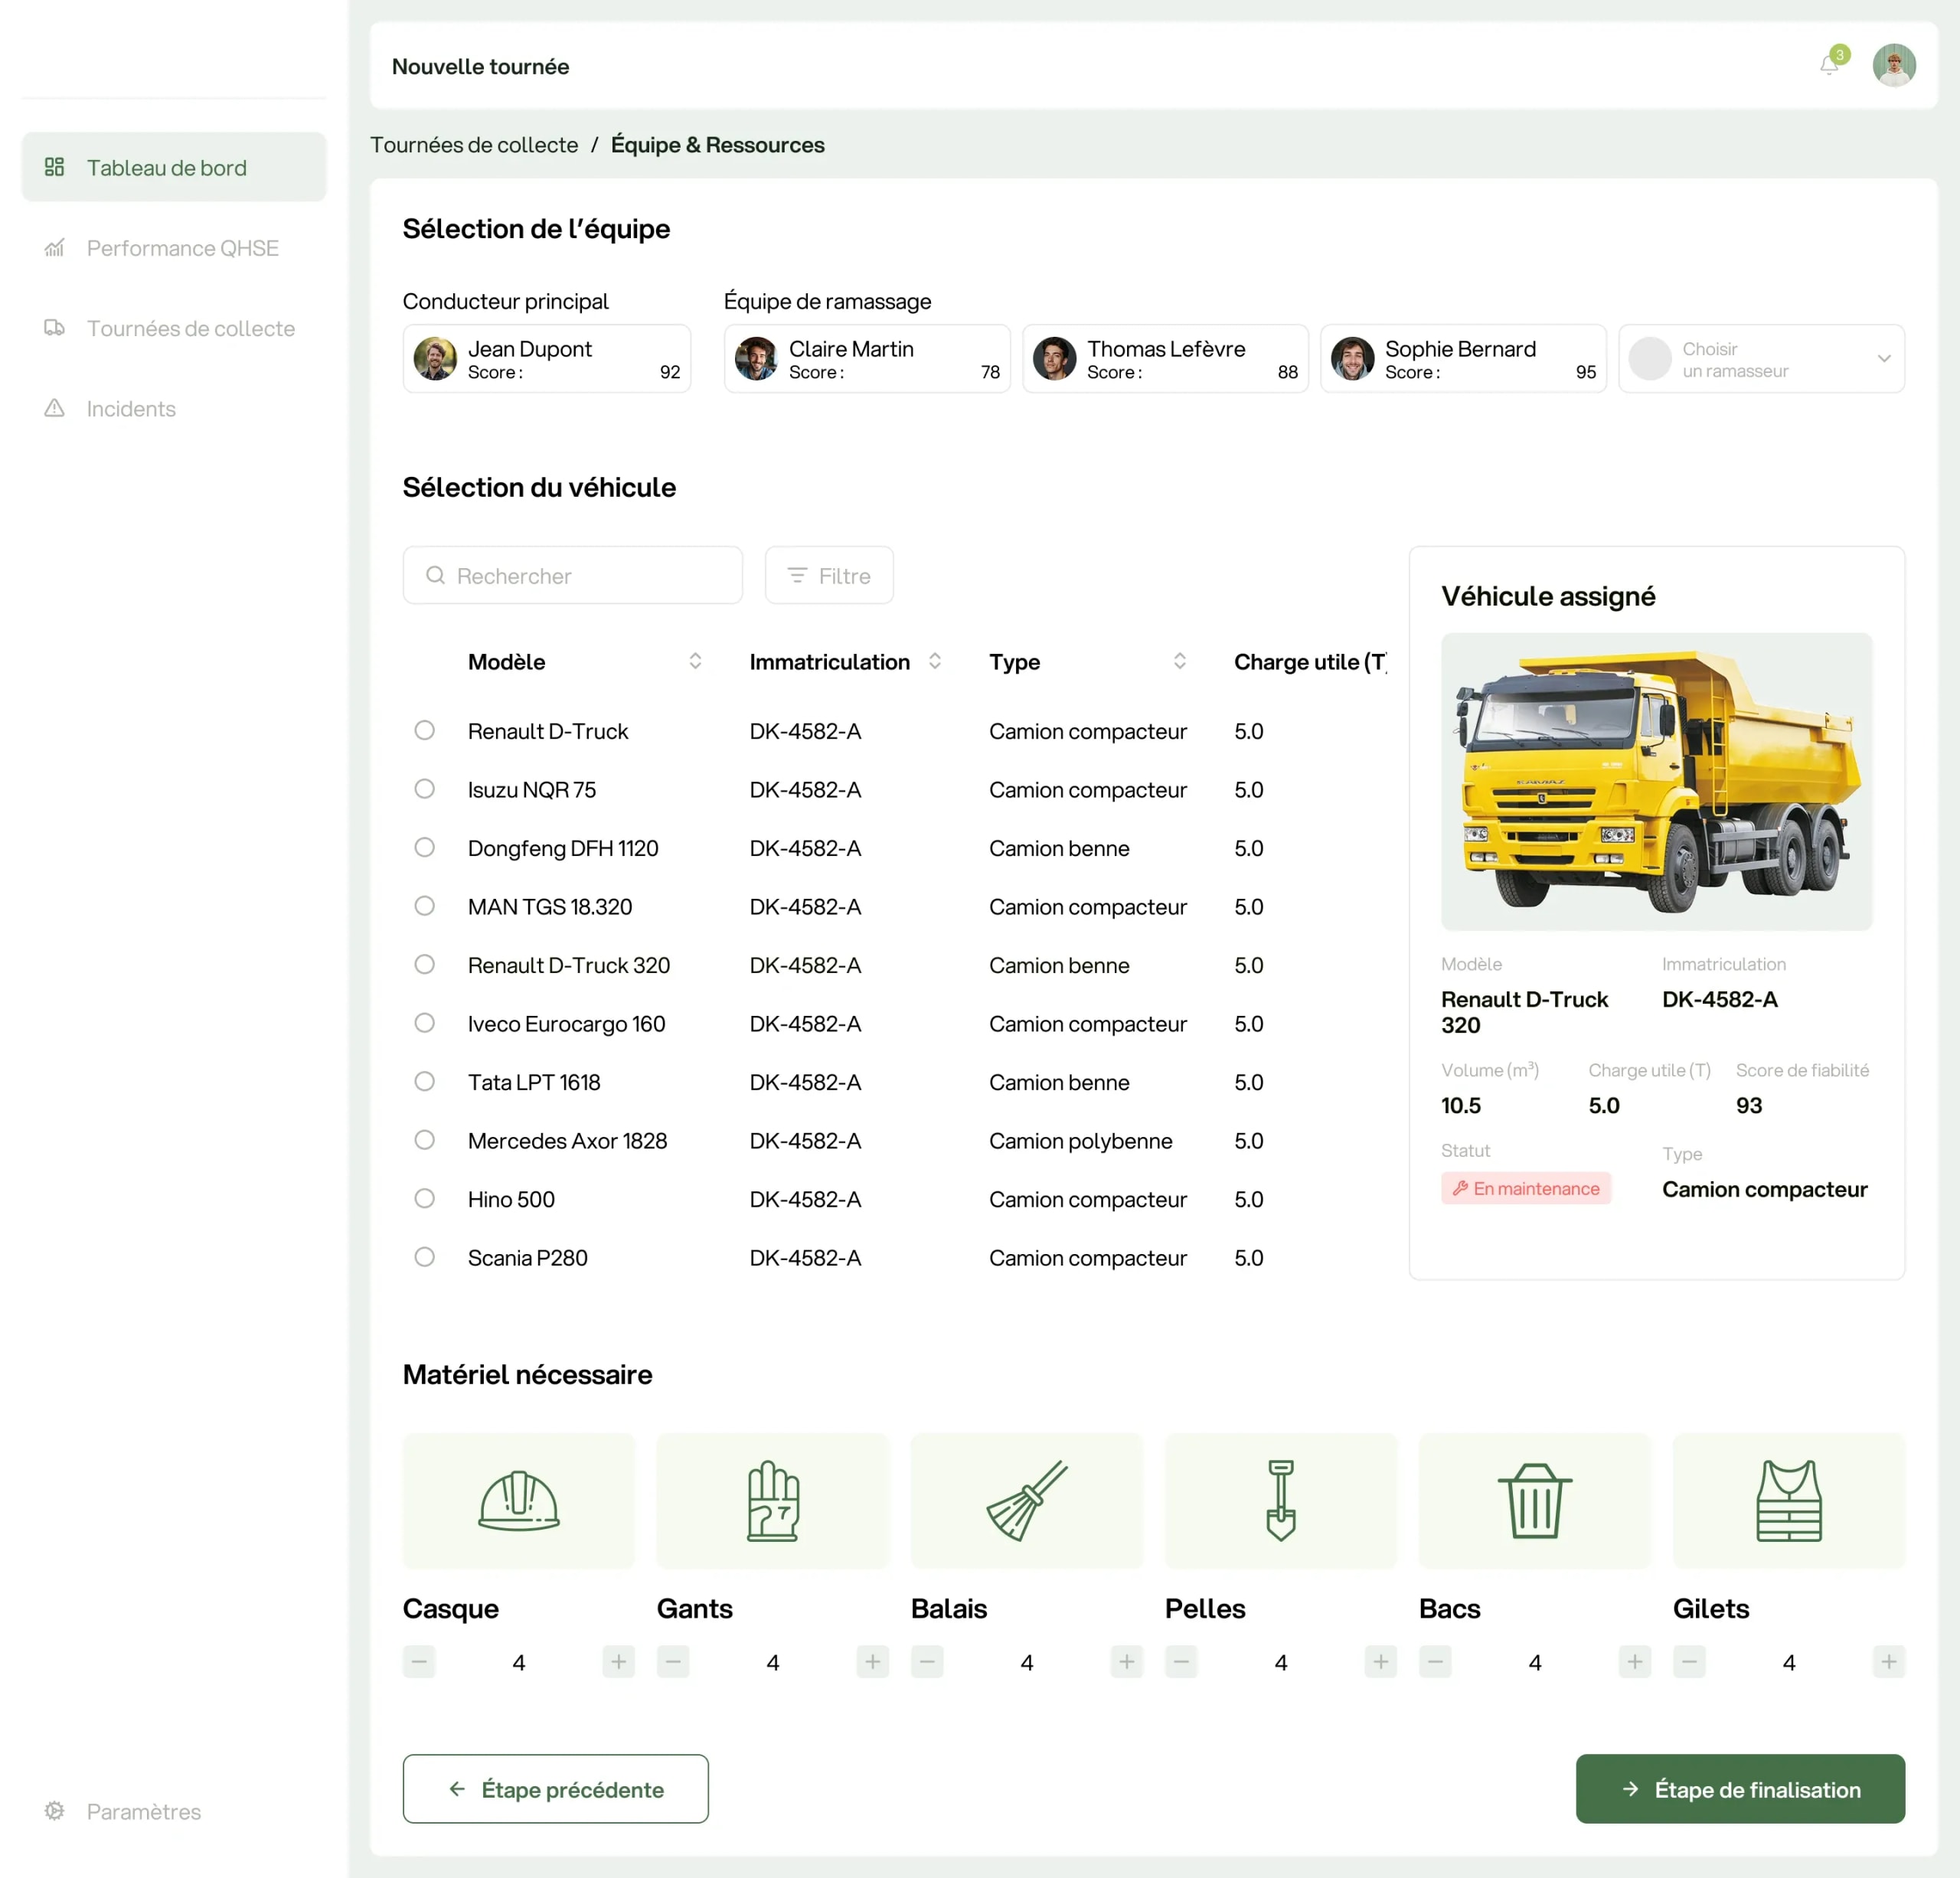Select the Iveco Eurocargo 160 radio button
This screenshot has height=1878, width=1960.
click(424, 1022)
